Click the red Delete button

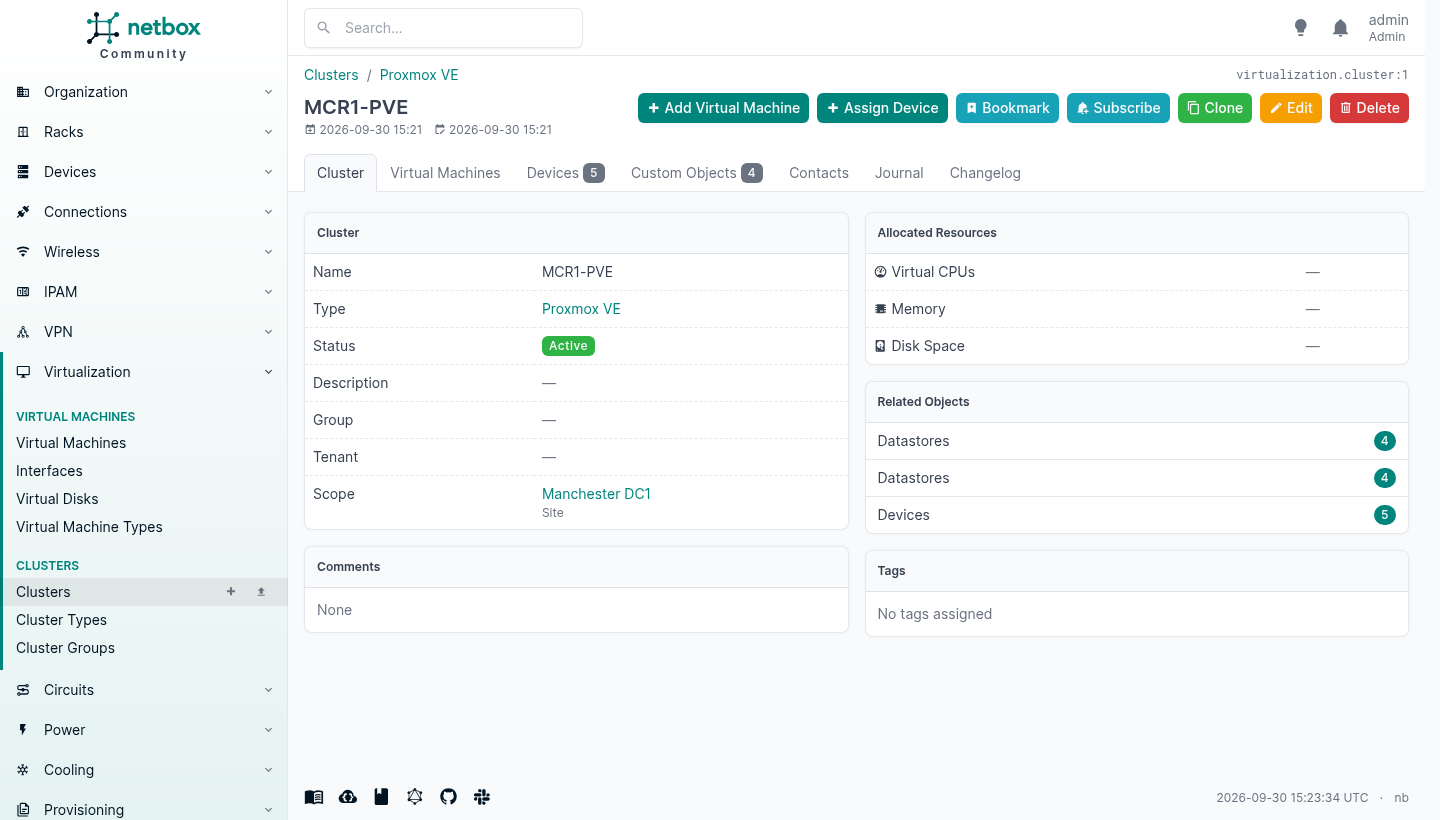[x=1369, y=108]
